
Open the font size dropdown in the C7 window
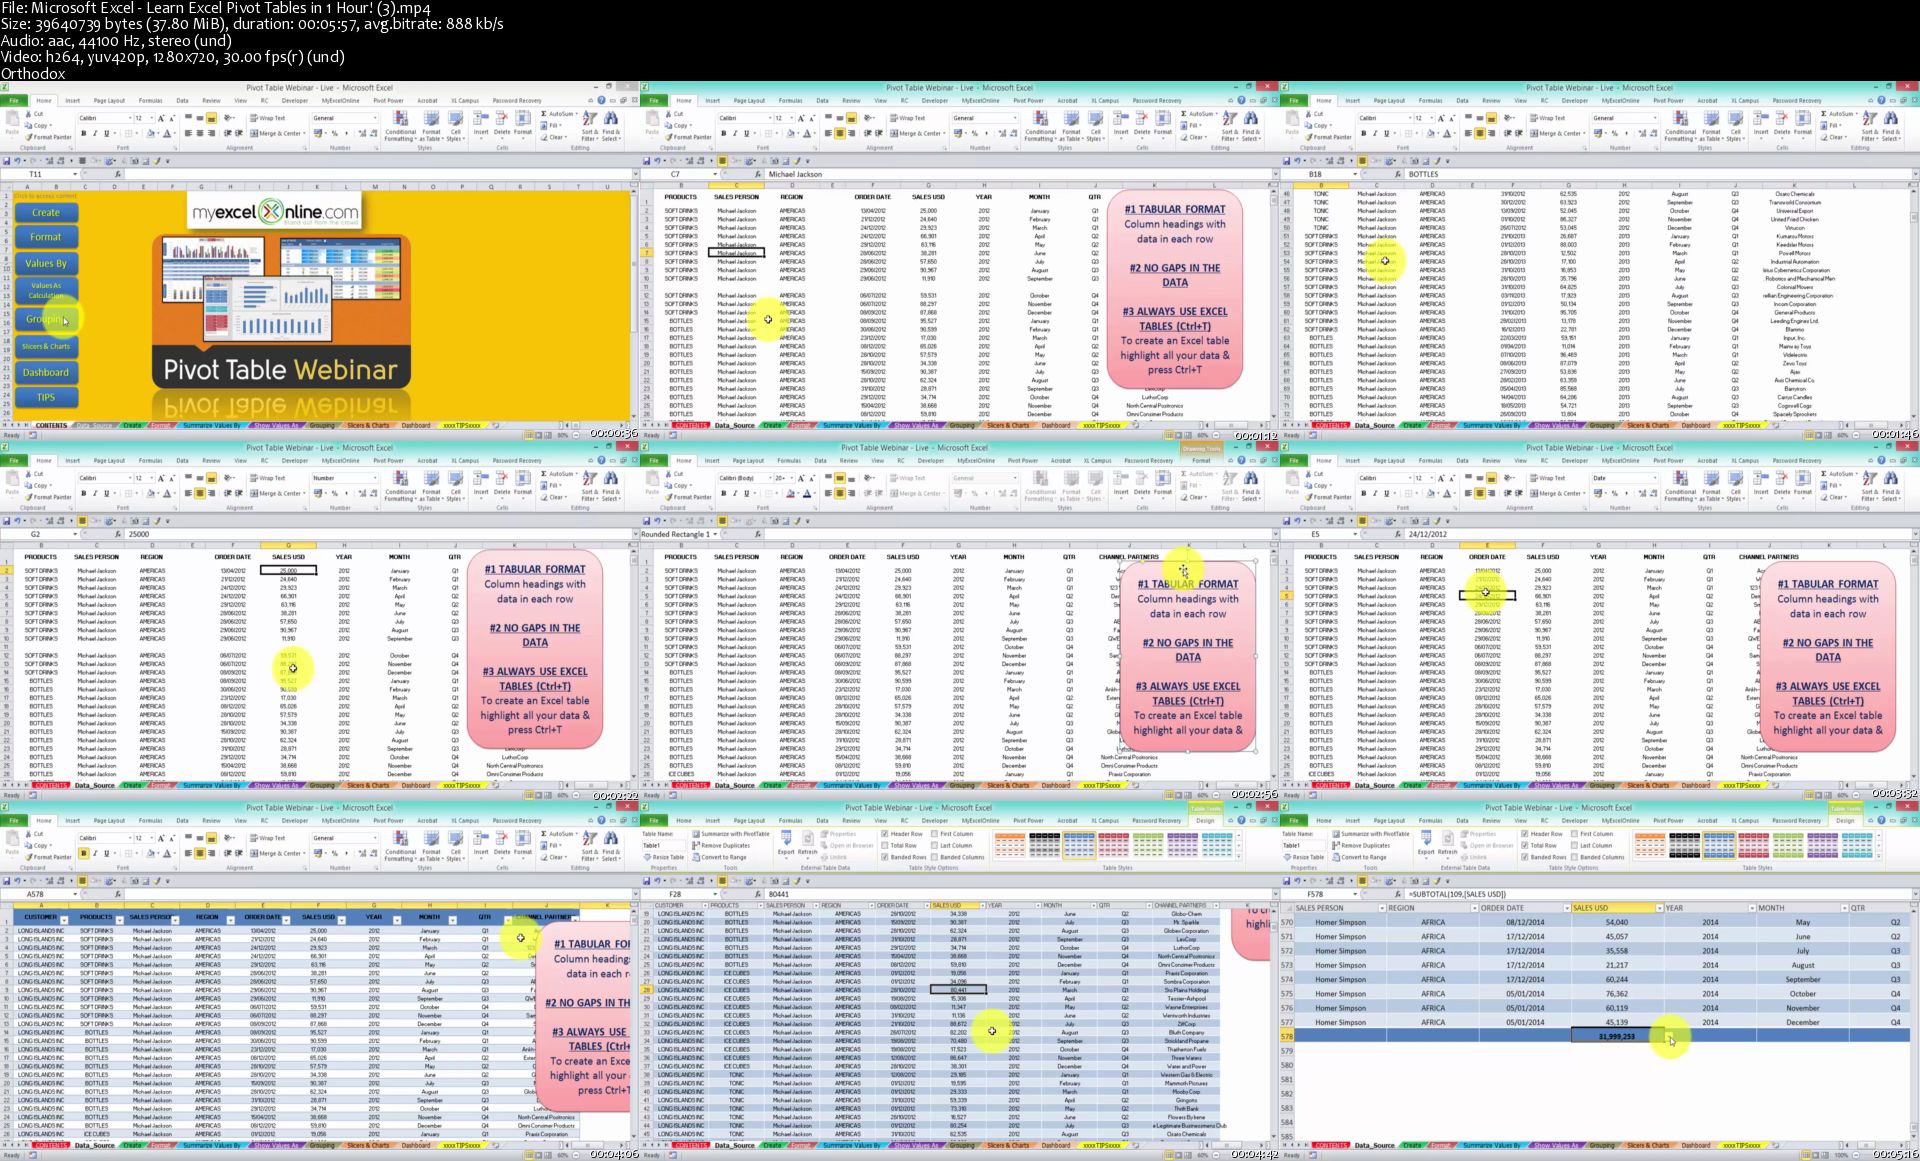tap(790, 118)
